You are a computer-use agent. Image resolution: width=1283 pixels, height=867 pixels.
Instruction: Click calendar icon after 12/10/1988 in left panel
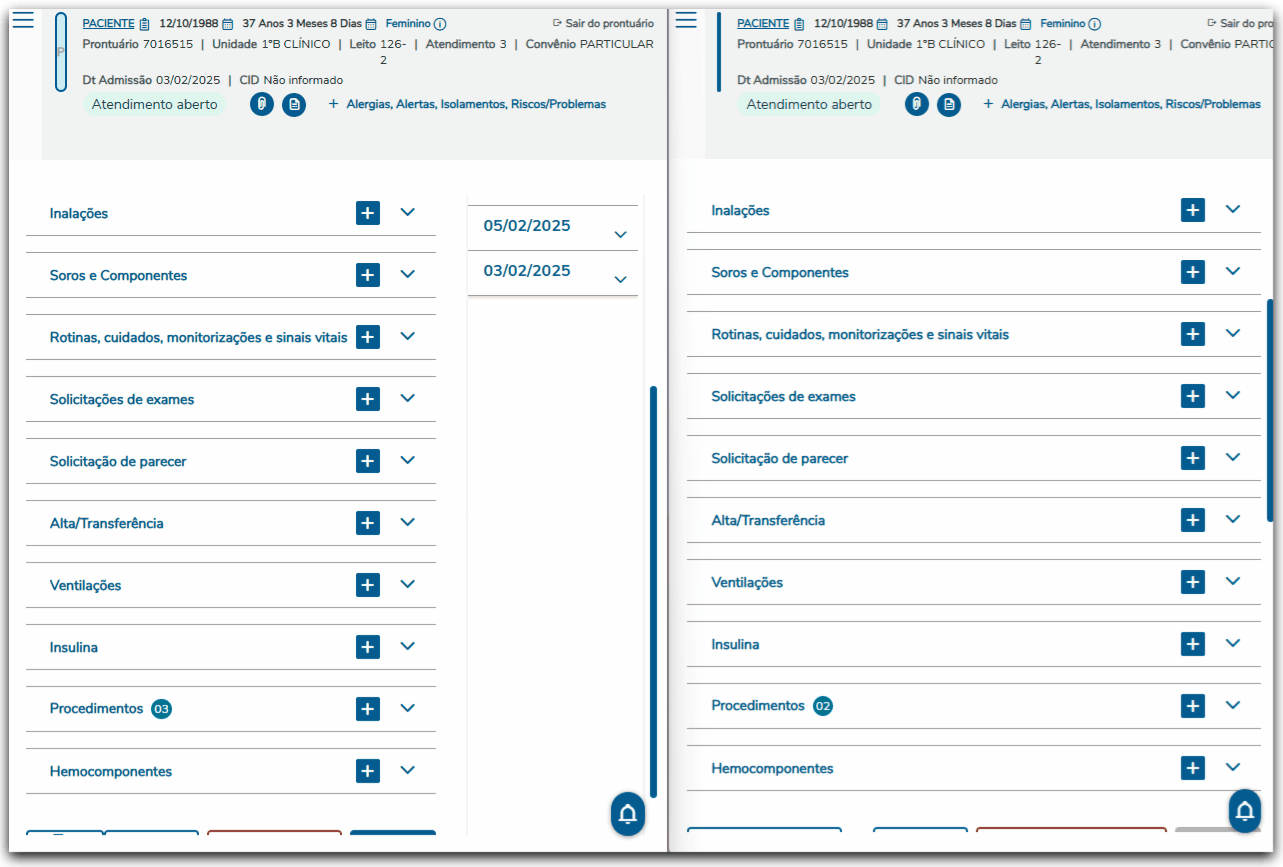tap(228, 24)
